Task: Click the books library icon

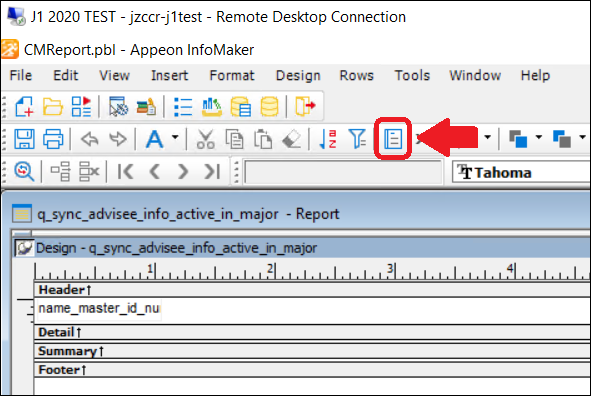Action: 146,106
